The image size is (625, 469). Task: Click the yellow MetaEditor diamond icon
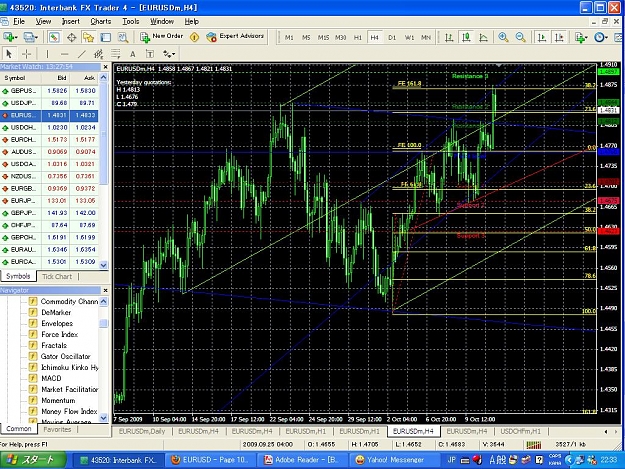click(194, 37)
